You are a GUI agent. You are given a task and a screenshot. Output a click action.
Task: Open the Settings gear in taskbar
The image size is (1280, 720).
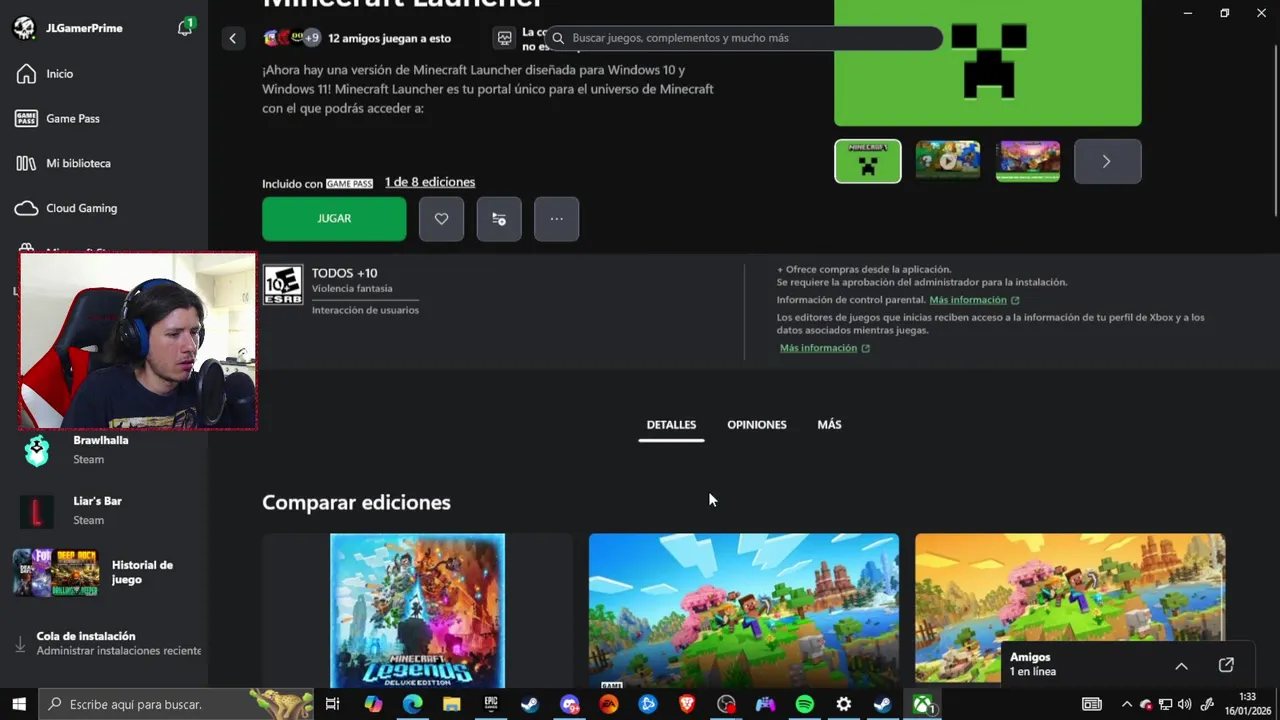(x=844, y=704)
